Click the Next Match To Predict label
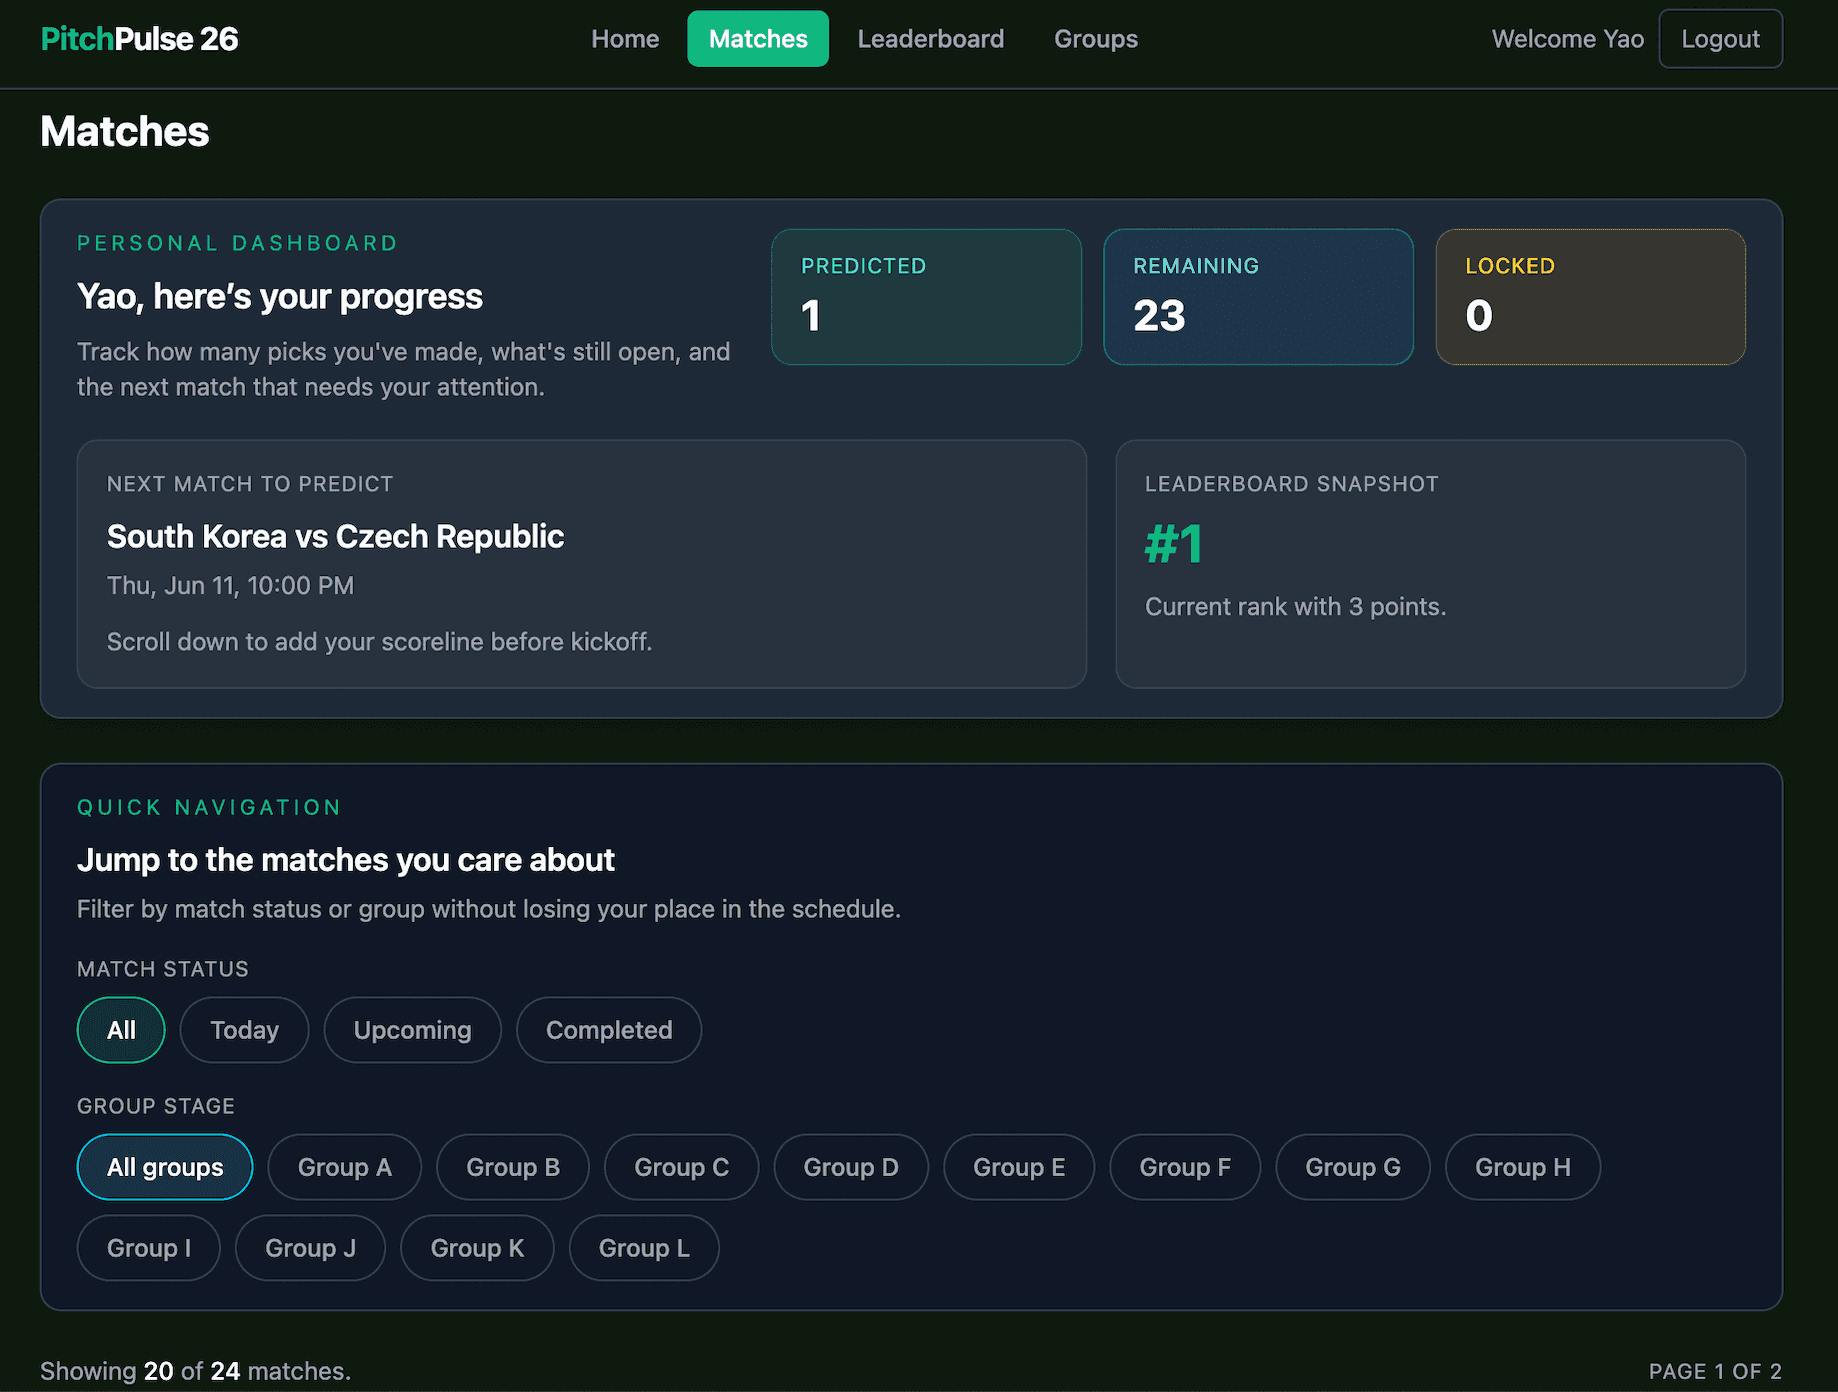Image resolution: width=1838 pixels, height=1392 pixels. click(x=250, y=484)
